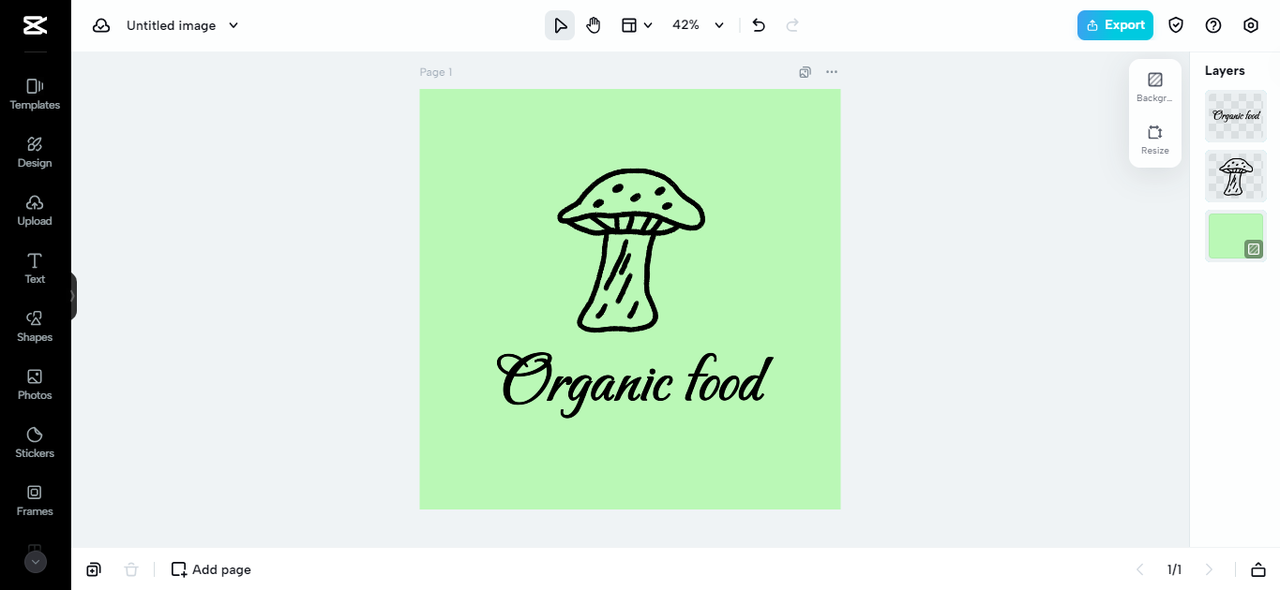The height and width of the screenshot is (590, 1280).
Task: Click the cloud save status icon
Action: click(101, 25)
